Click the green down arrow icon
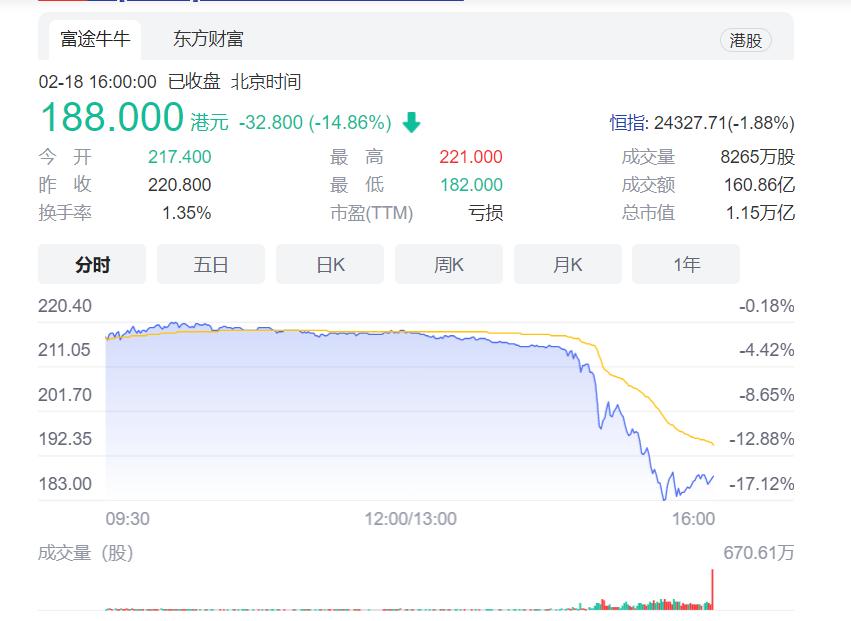The image size is (851, 621). [411, 122]
